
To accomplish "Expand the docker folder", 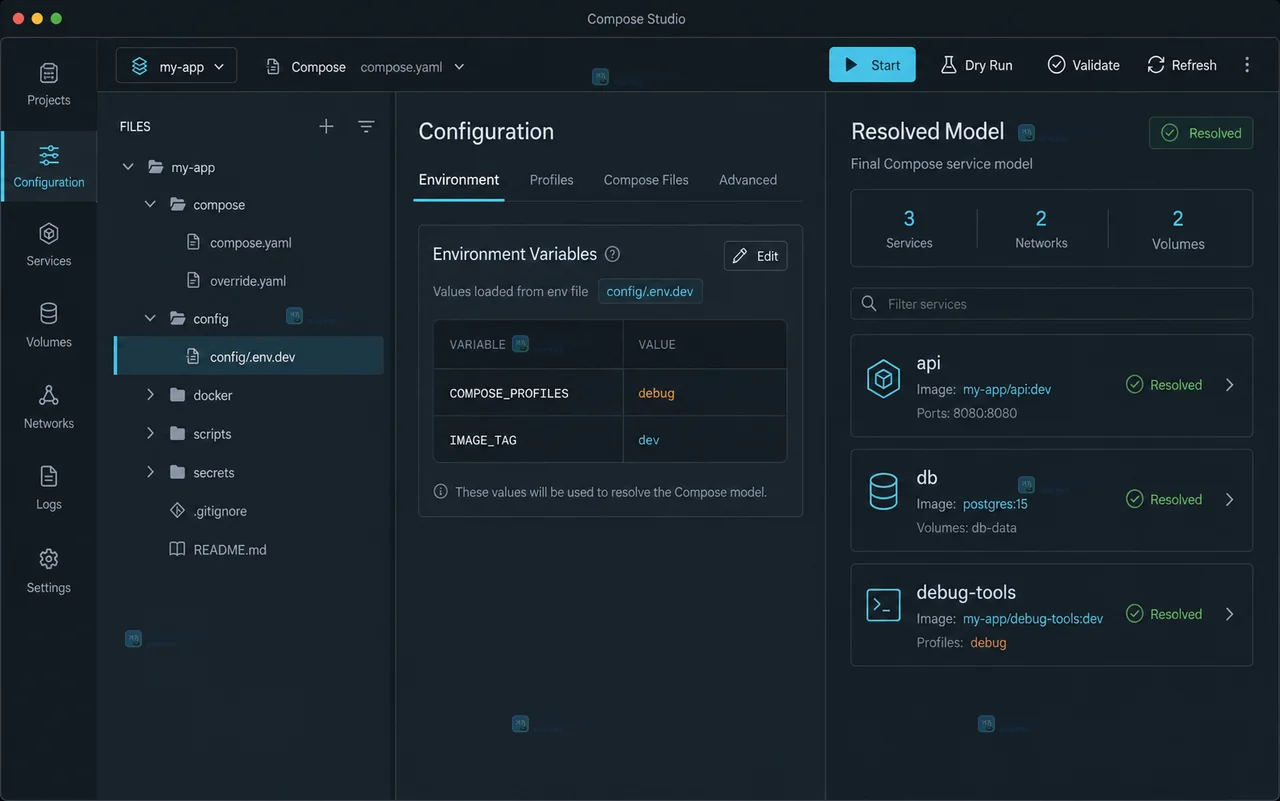I will click(150, 395).
